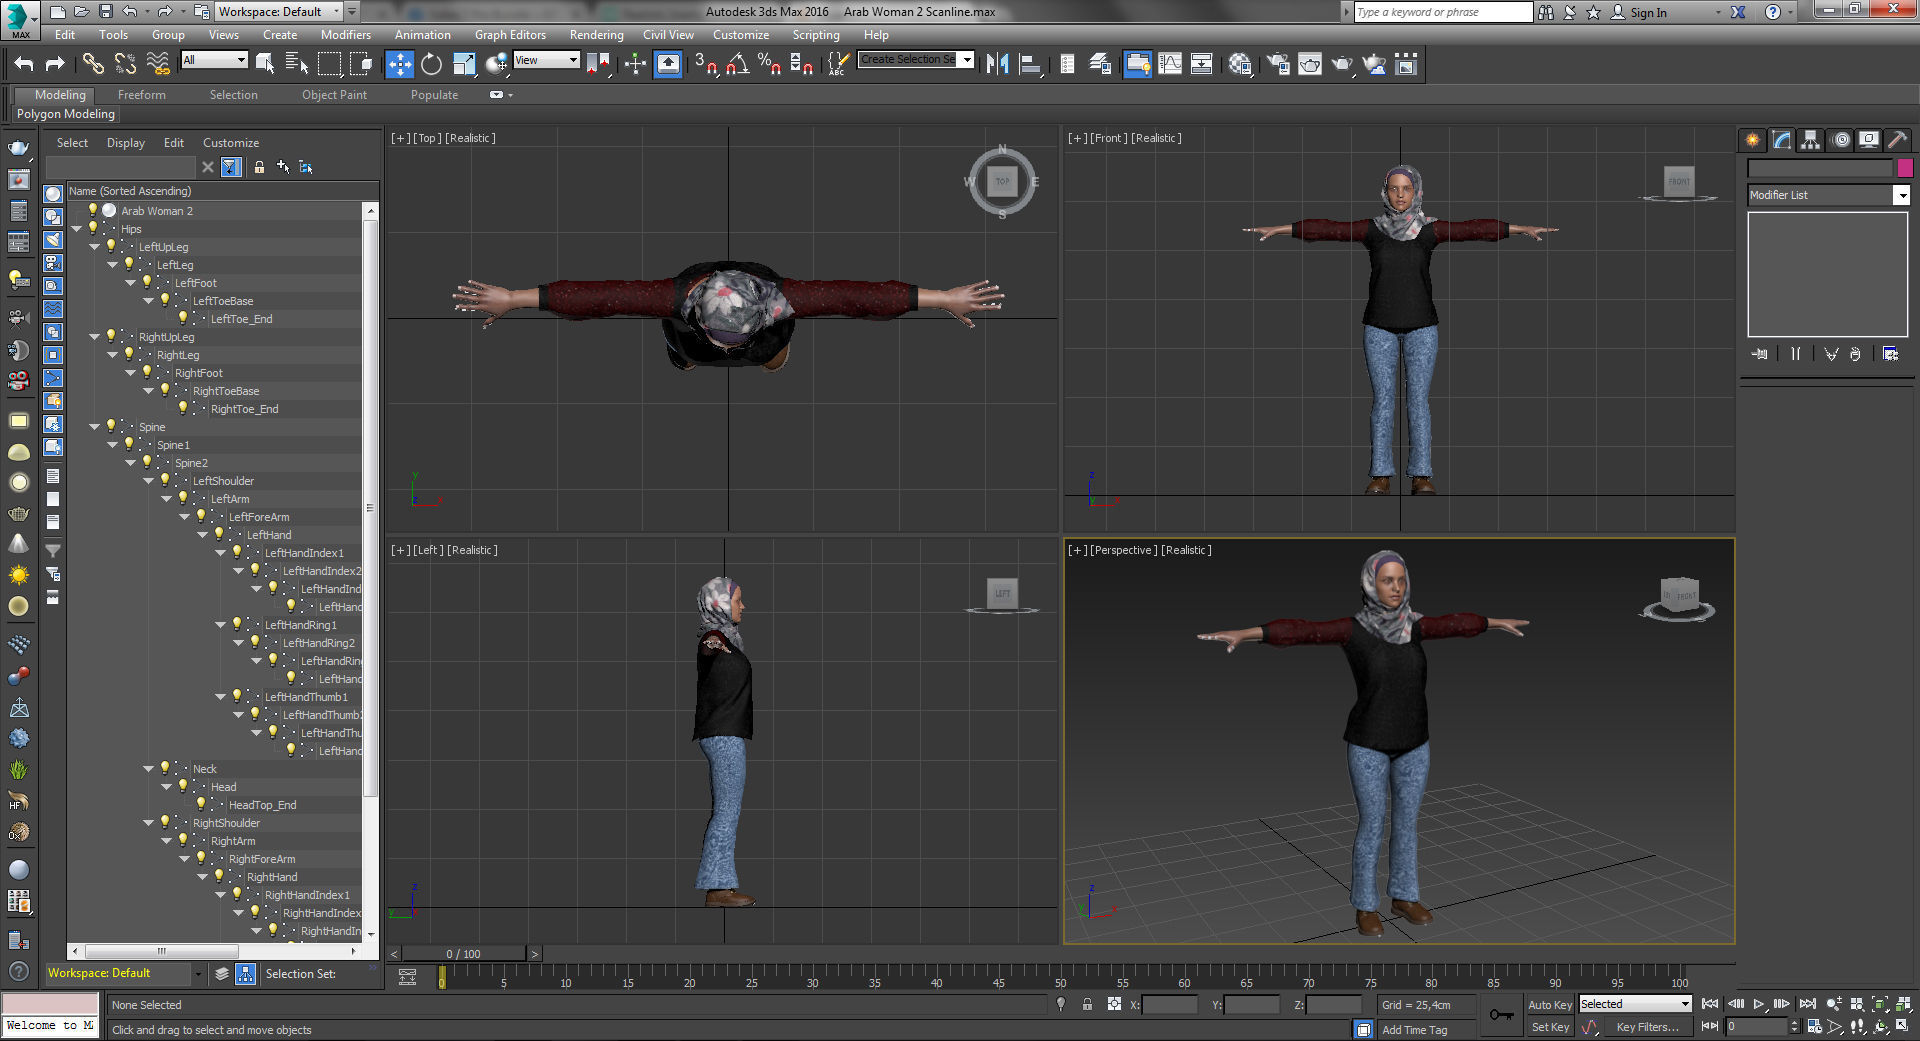
Task: Open the Curve Editor icon
Action: [1170, 64]
